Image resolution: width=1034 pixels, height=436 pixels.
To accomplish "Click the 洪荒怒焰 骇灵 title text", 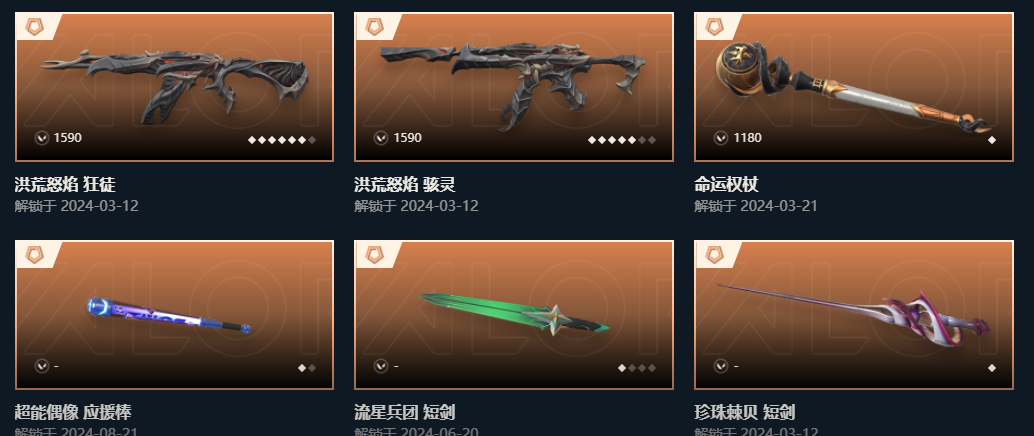I will 404,184.
